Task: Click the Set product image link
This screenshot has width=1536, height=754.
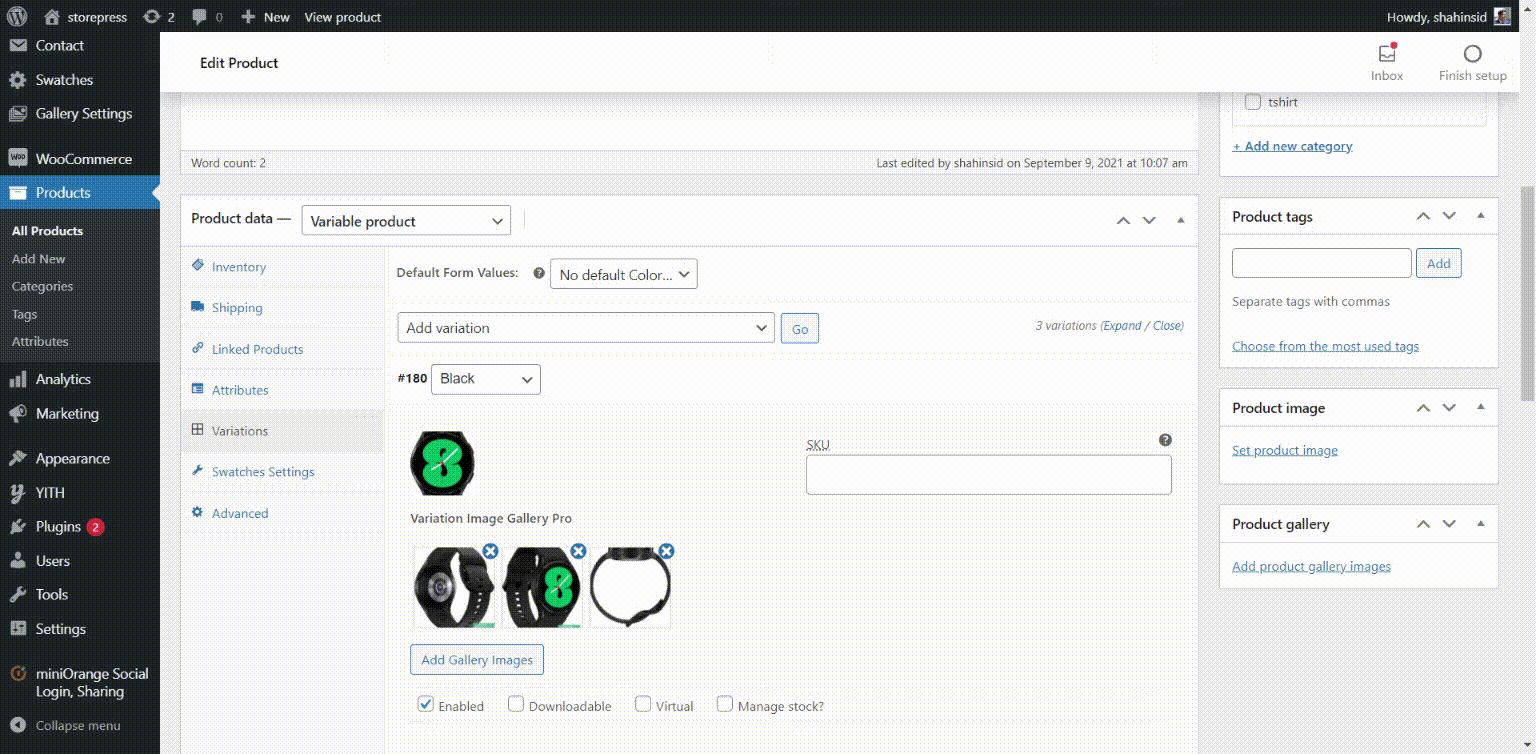Action: coord(1284,450)
